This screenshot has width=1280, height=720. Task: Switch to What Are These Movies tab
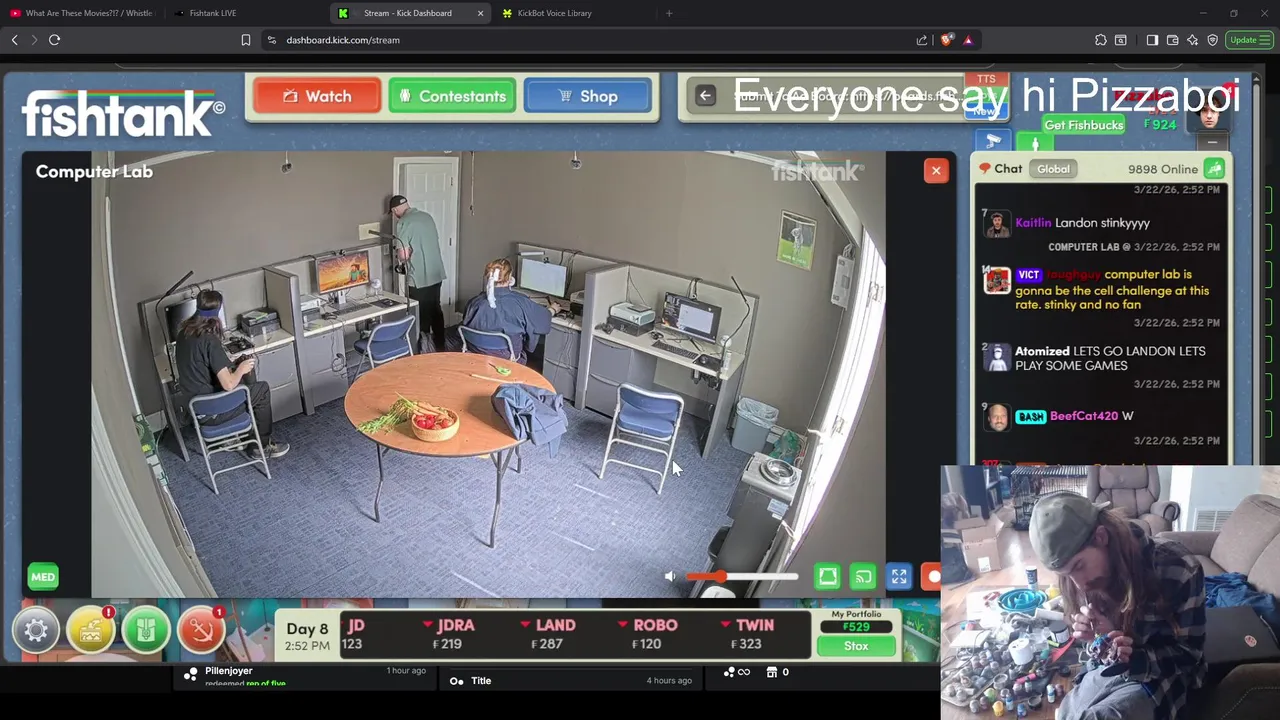82,13
